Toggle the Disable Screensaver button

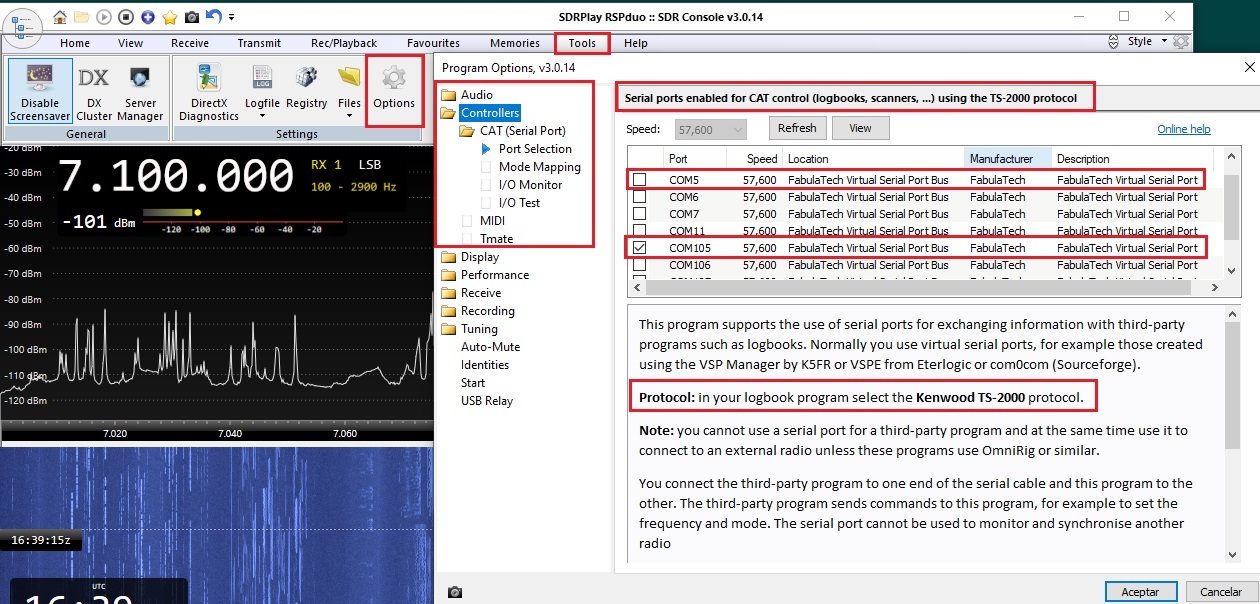41,91
